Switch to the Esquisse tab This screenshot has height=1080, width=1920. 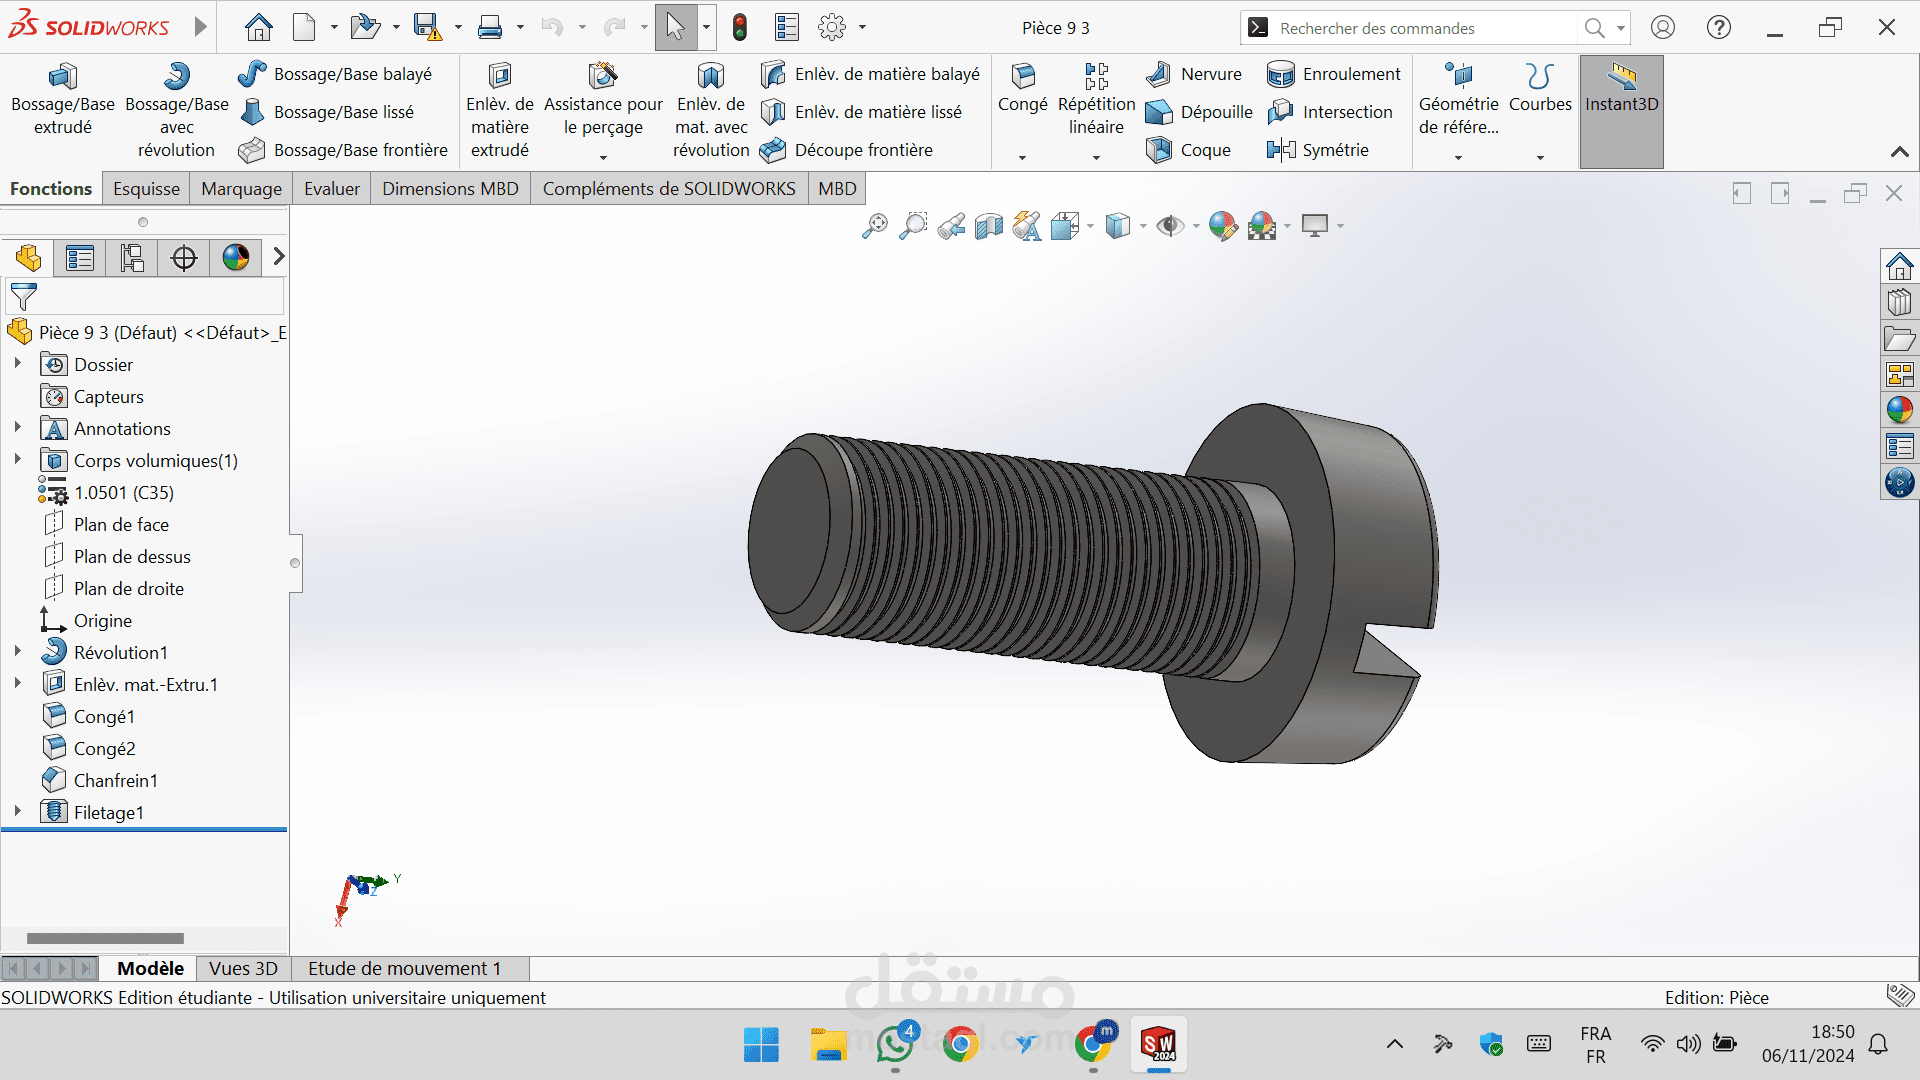(x=146, y=189)
